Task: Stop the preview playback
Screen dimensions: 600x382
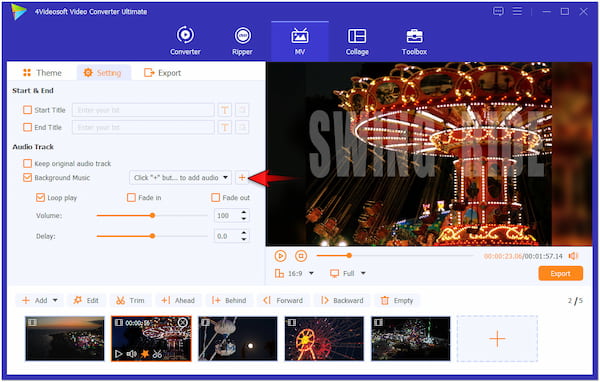Action: pyautogui.click(x=301, y=256)
